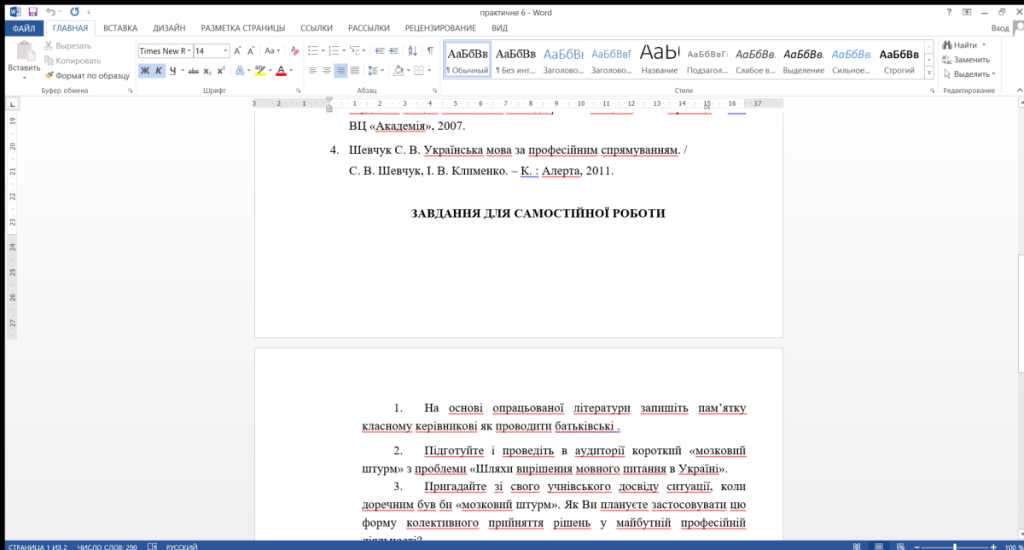Click the zoom out minus button
Viewport: 1024px width, 550px height.
point(917,547)
